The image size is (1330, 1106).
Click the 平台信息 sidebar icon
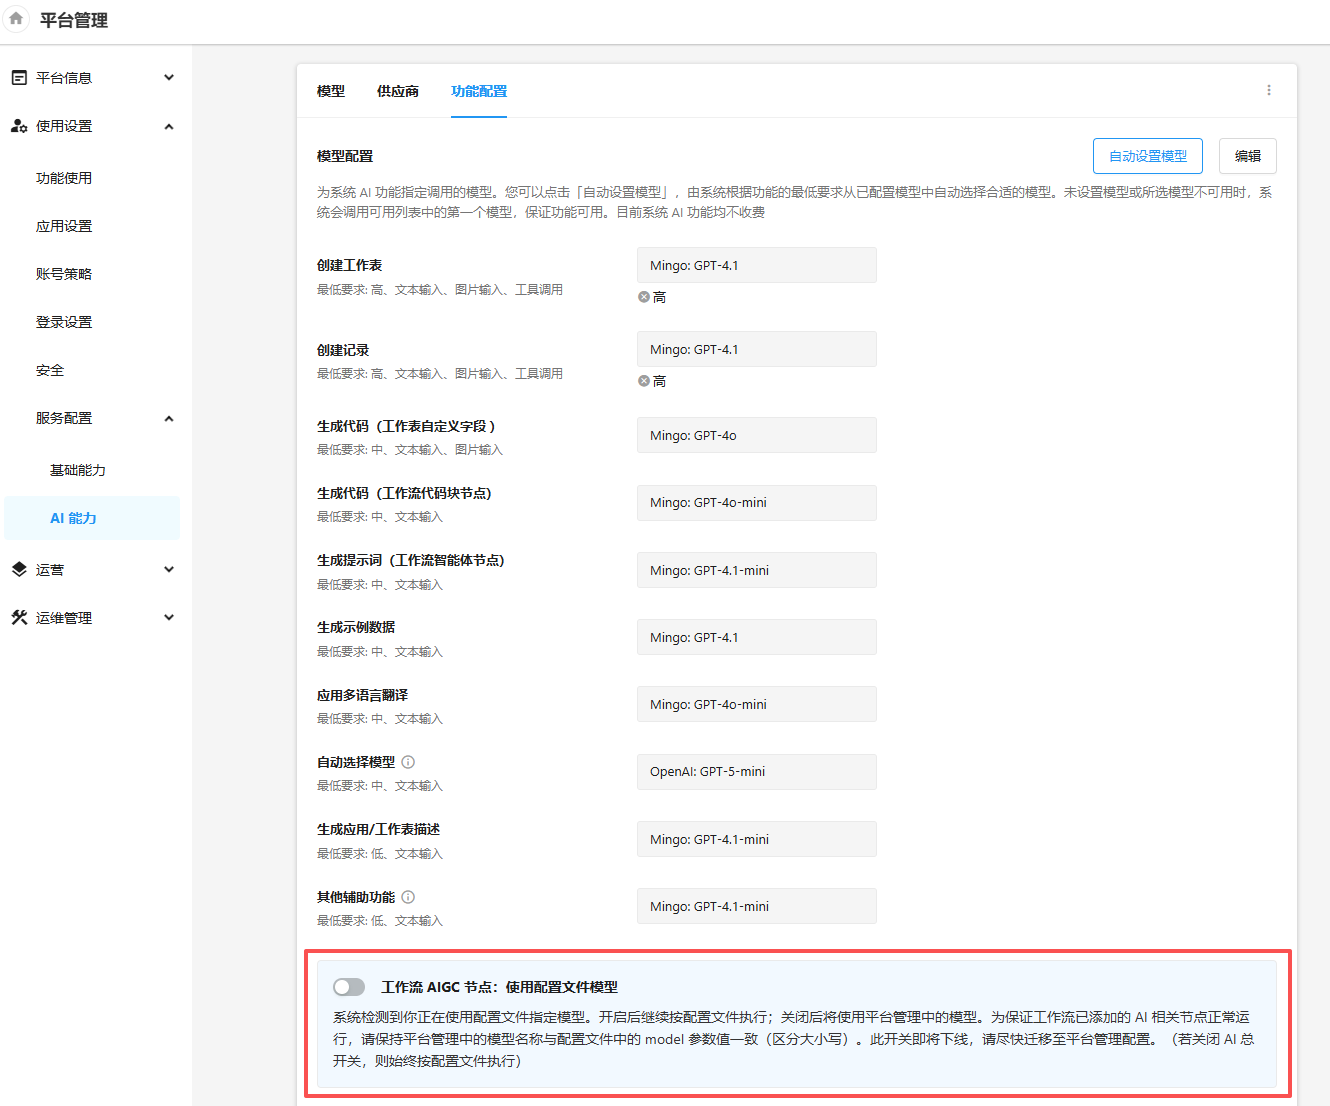19,78
